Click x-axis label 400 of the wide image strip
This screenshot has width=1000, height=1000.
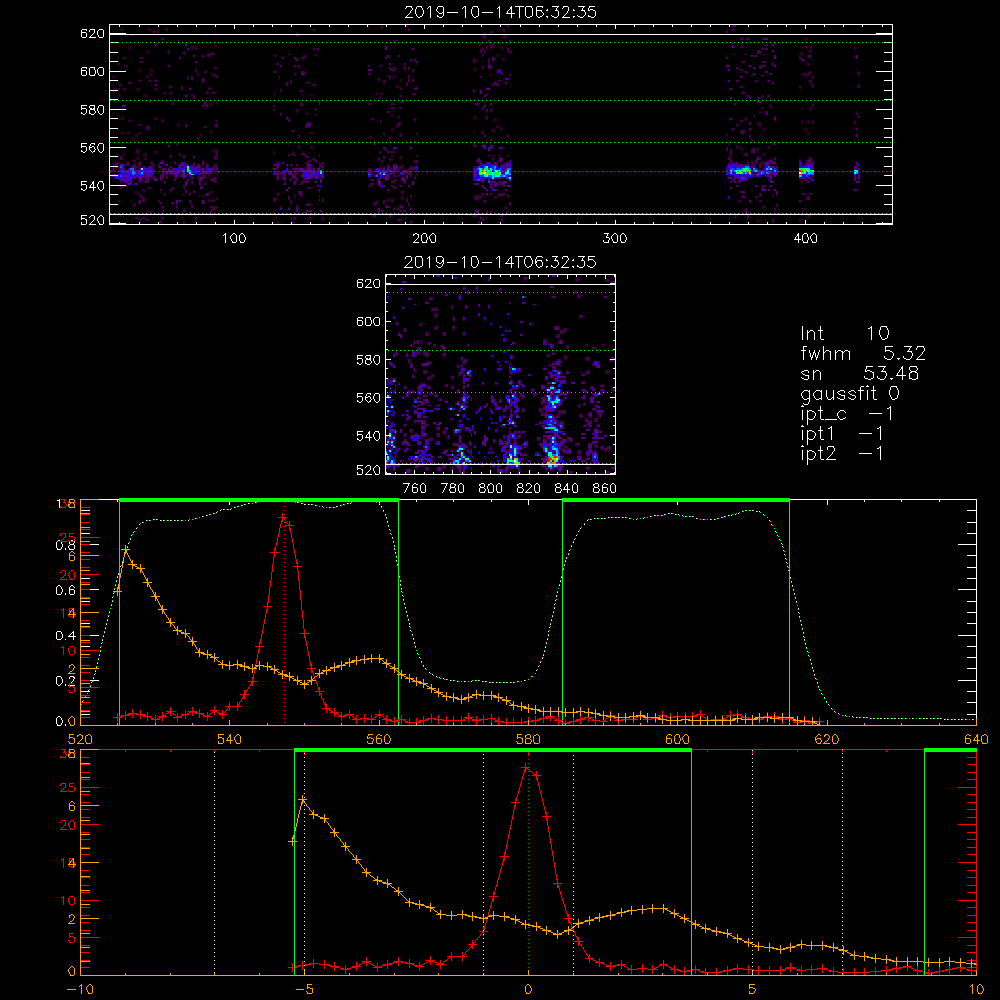[805, 239]
